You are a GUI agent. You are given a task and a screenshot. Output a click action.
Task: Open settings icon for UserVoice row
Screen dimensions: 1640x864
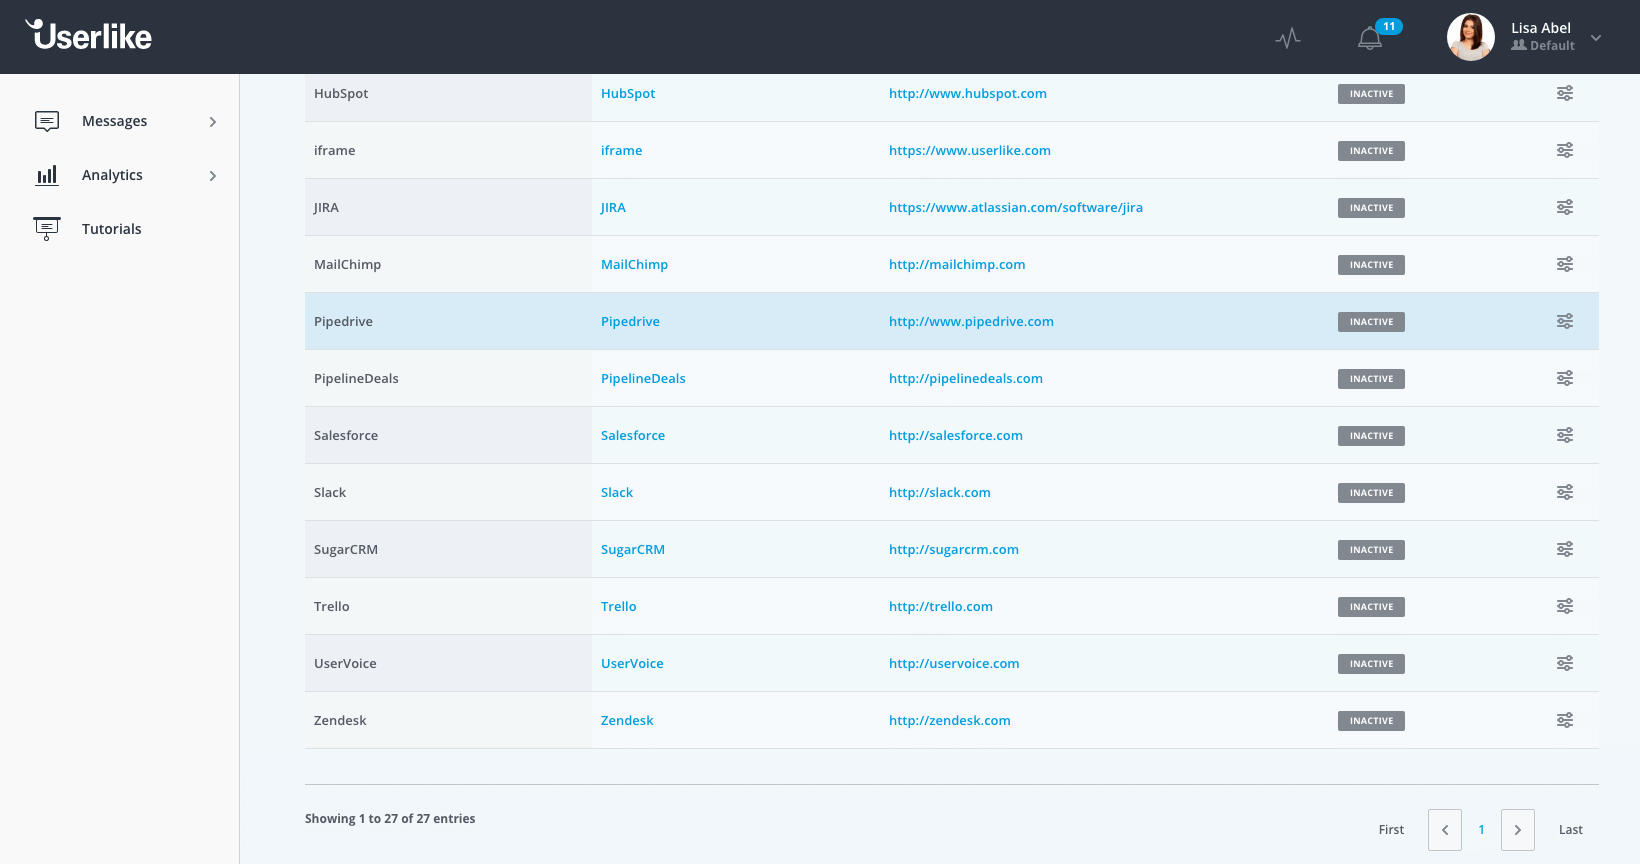click(1565, 663)
